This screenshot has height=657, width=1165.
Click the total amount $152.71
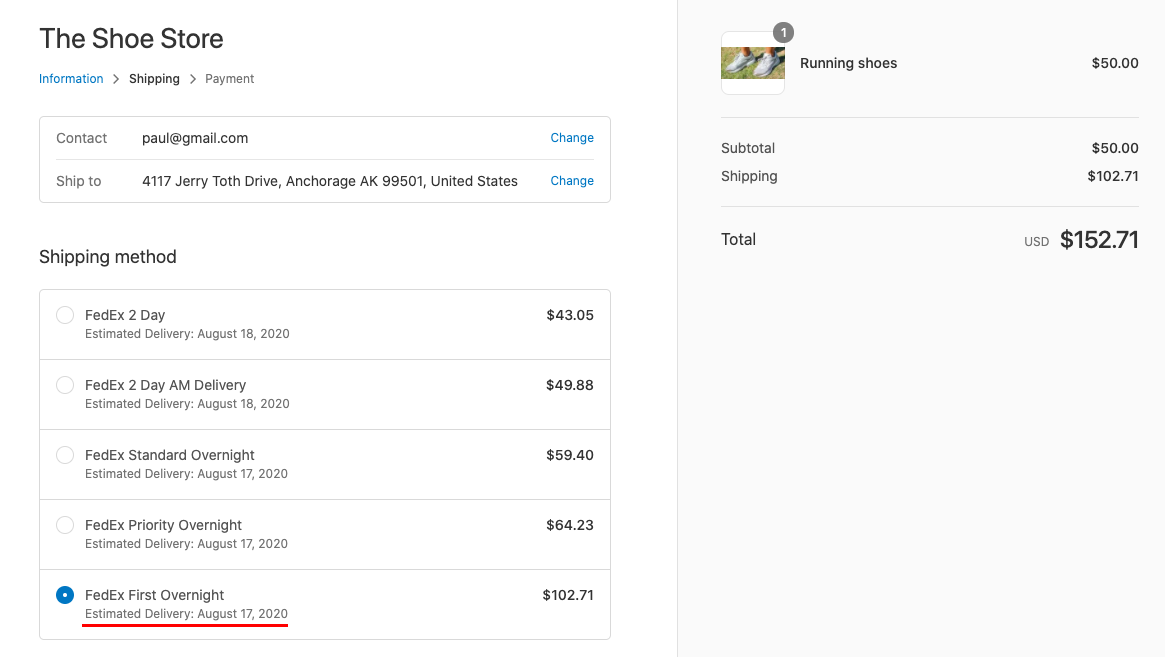1099,239
